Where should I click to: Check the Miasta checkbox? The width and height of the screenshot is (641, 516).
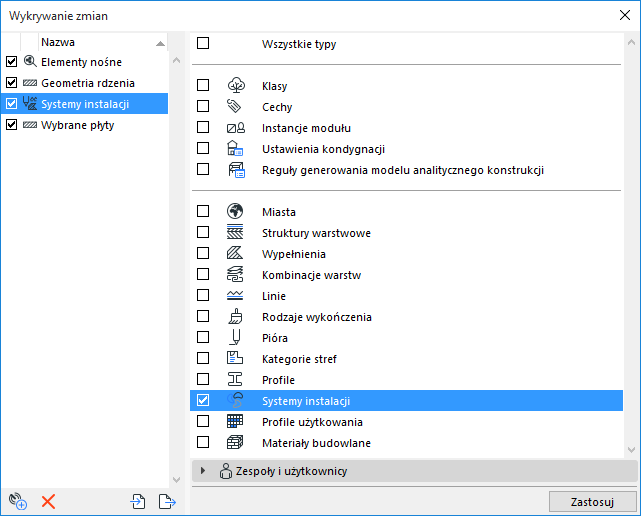pos(203,211)
